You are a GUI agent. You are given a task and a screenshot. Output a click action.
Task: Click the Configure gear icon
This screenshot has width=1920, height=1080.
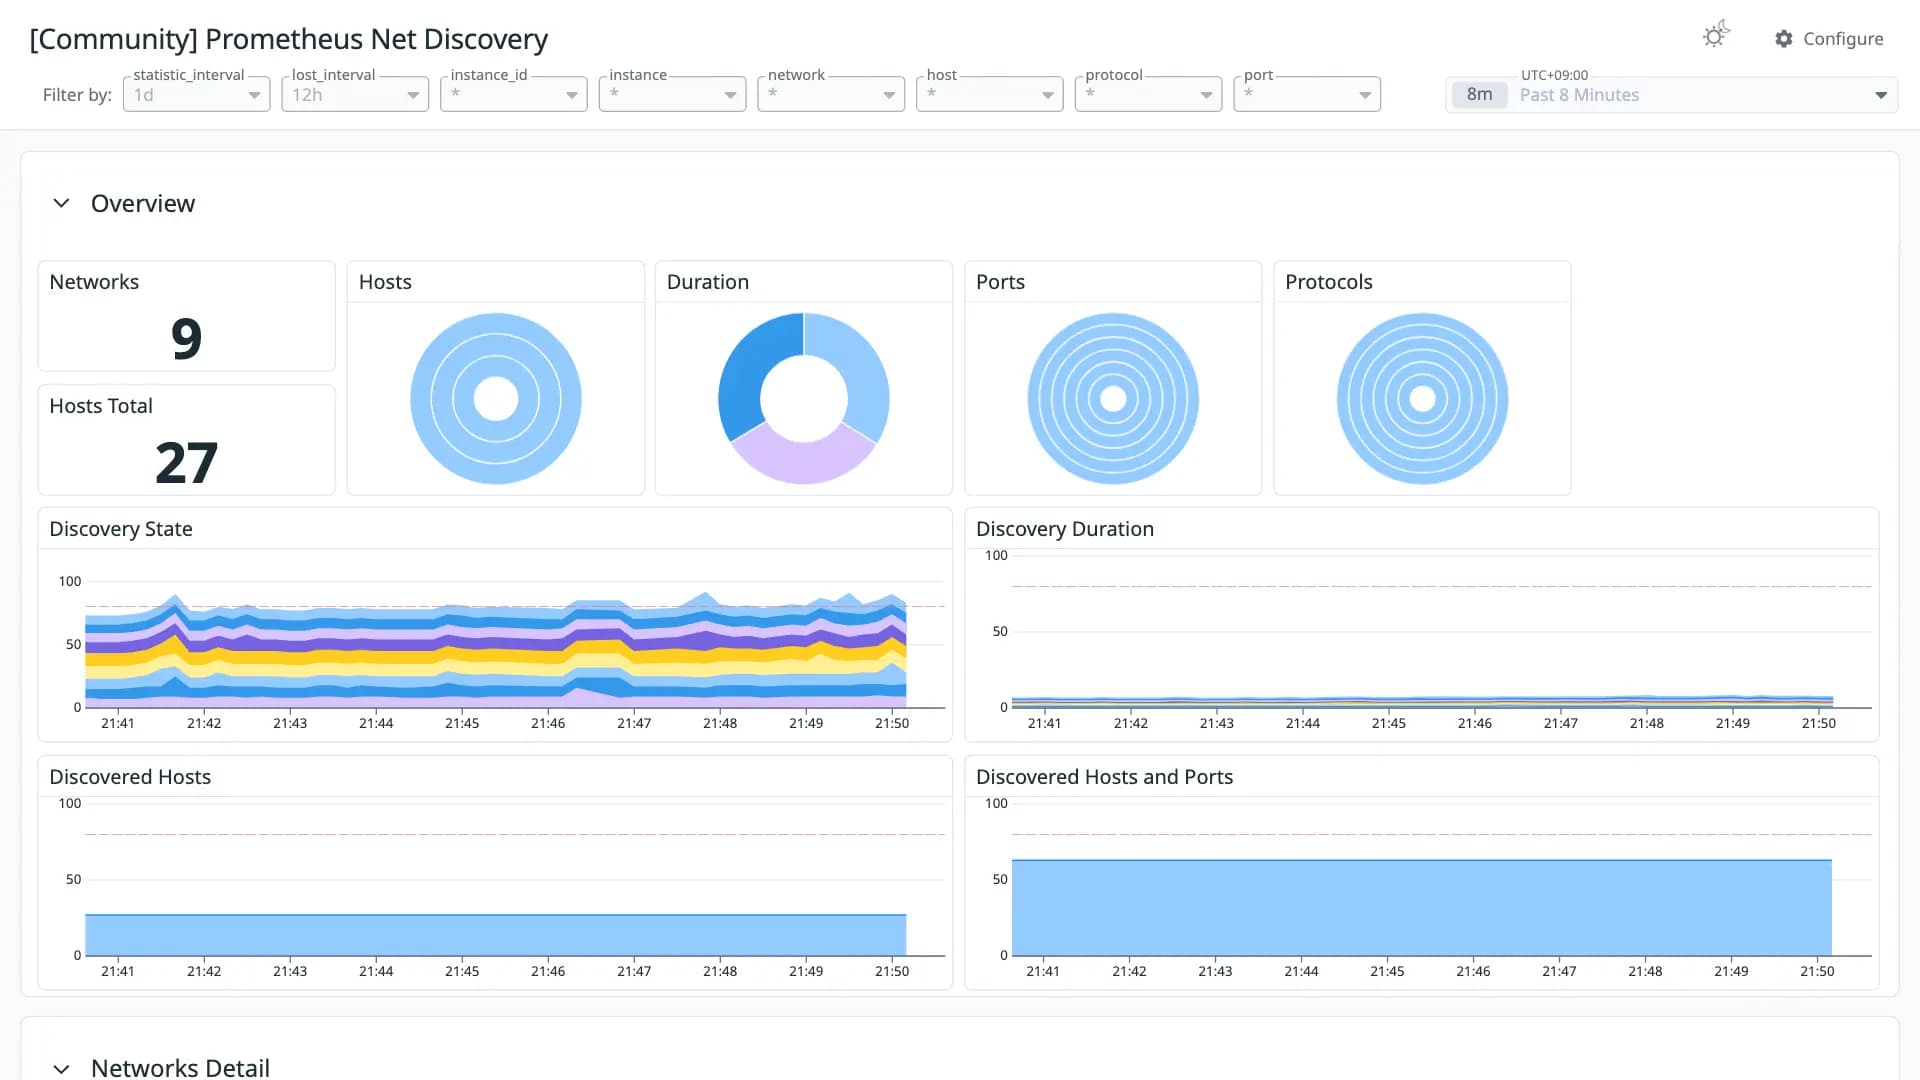coord(1783,38)
